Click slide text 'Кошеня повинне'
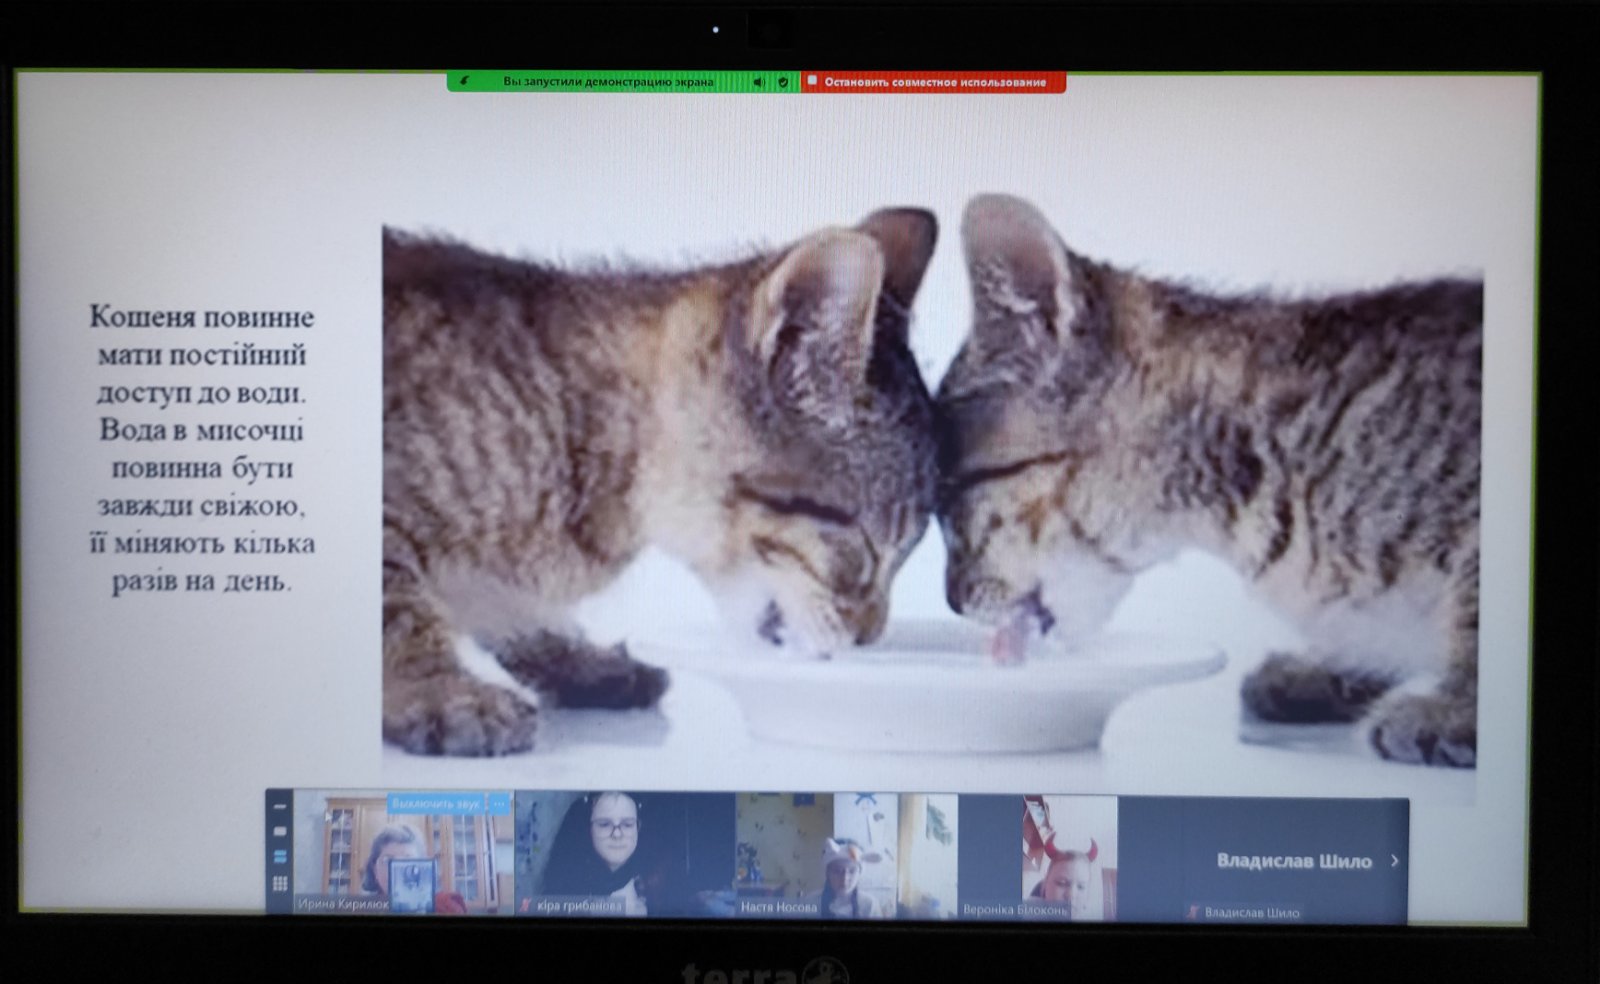Image resolution: width=1600 pixels, height=984 pixels. (x=202, y=318)
